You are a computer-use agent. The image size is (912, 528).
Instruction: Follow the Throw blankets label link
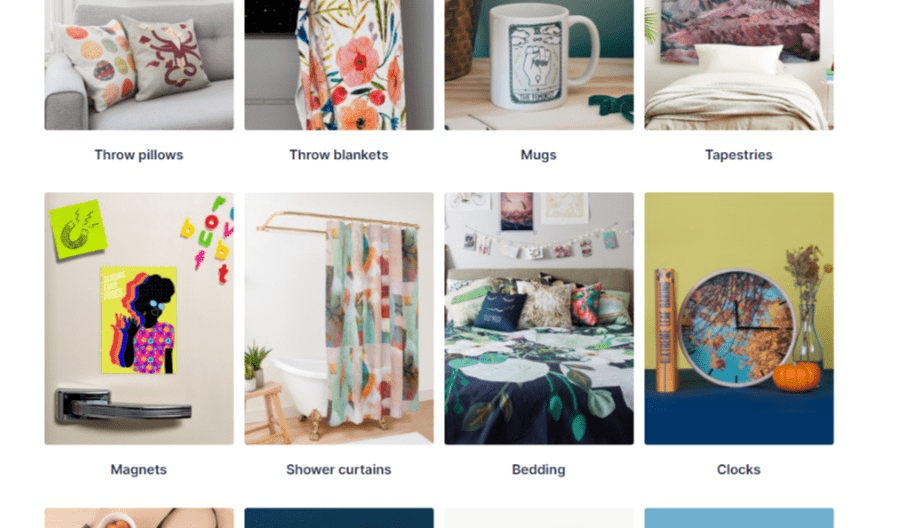(x=339, y=155)
